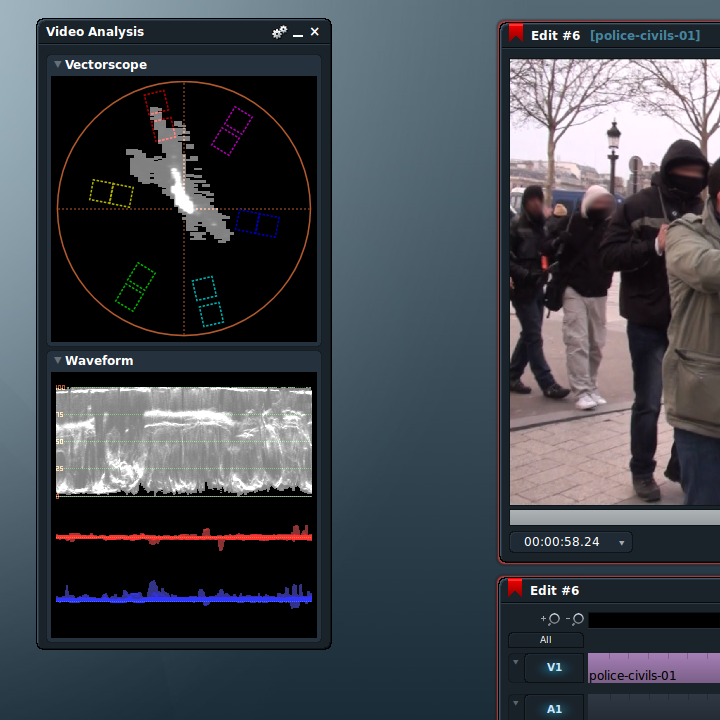
Task: Expand the A1 track triangle
Action: [x=516, y=703]
